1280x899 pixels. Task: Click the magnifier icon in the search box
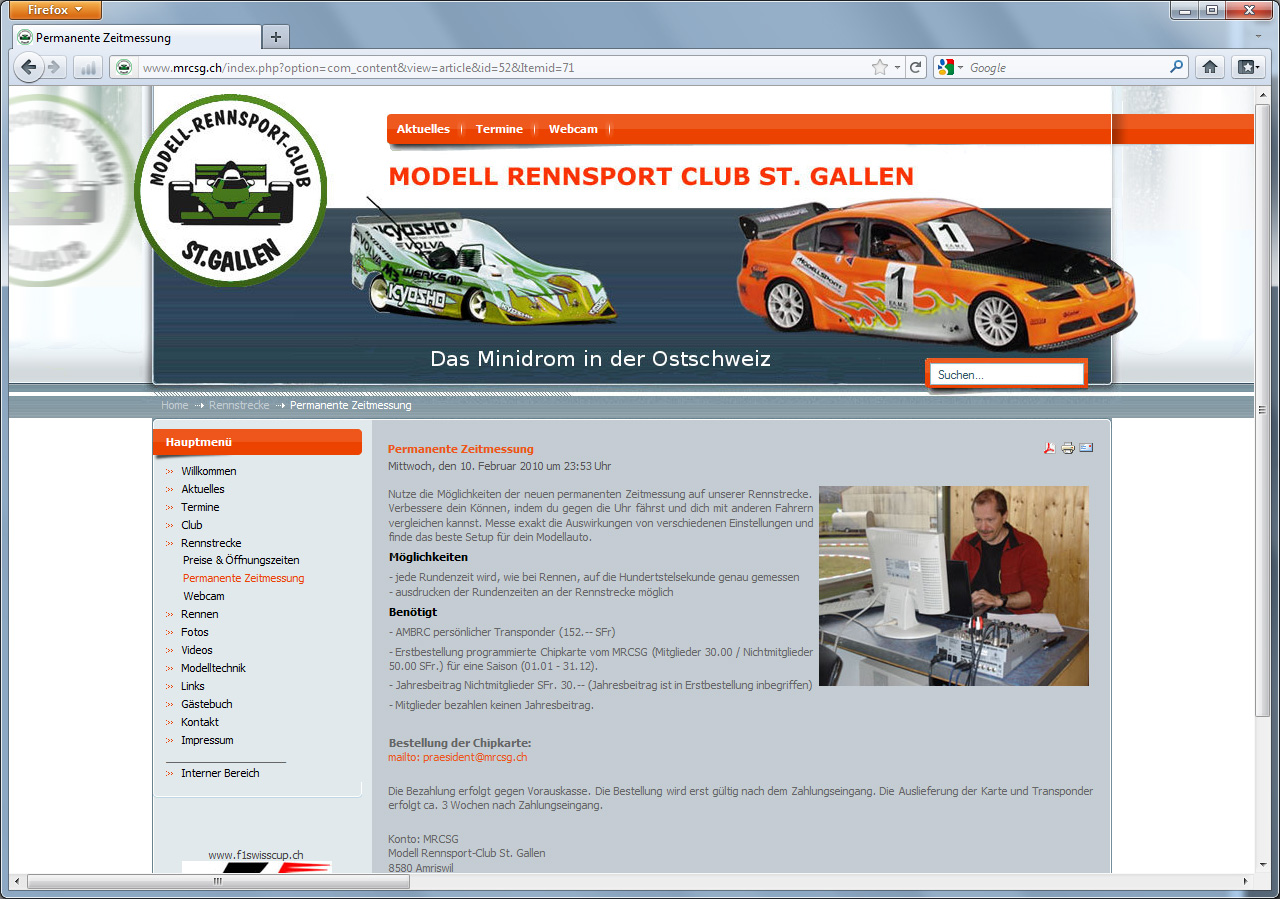click(x=1176, y=68)
